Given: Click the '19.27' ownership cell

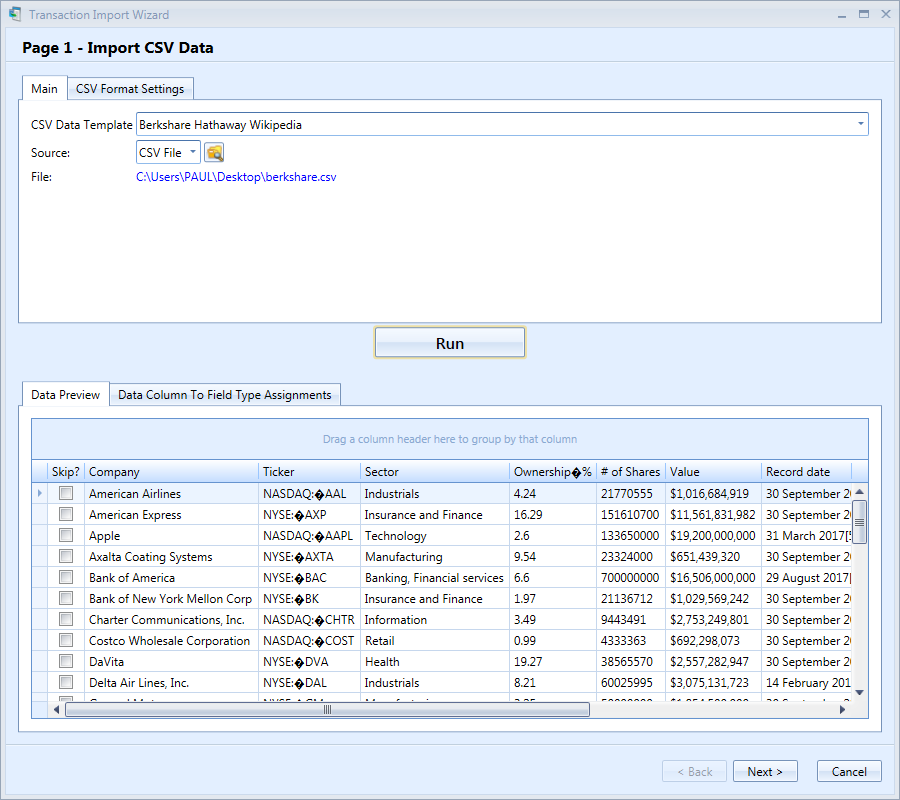Looking at the screenshot, I should pyautogui.click(x=553, y=661).
